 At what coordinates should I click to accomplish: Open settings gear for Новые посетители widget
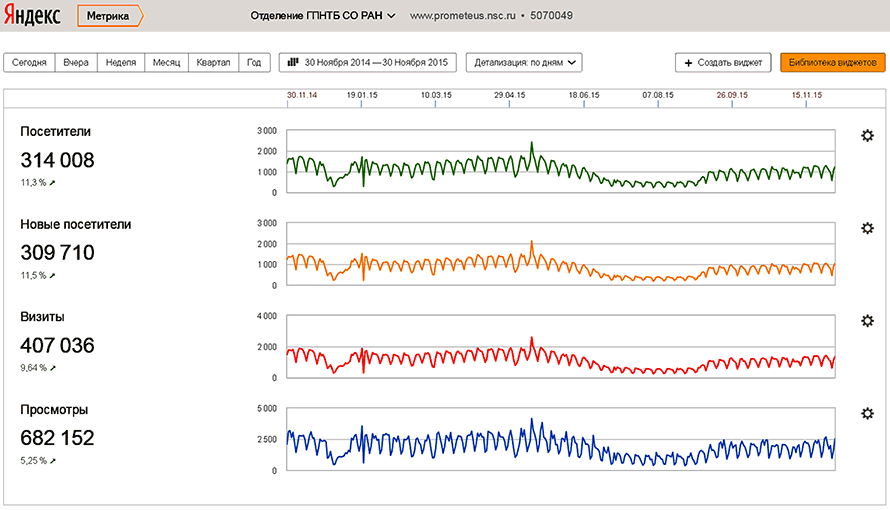(867, 228)
